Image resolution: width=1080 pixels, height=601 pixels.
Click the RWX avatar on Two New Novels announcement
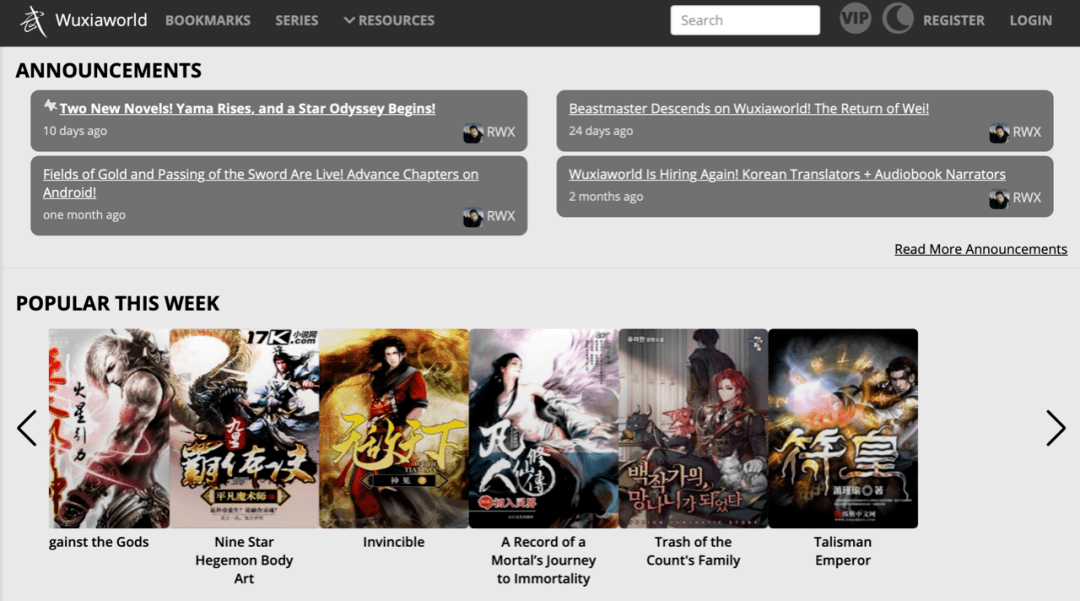[x=472, y=132]
